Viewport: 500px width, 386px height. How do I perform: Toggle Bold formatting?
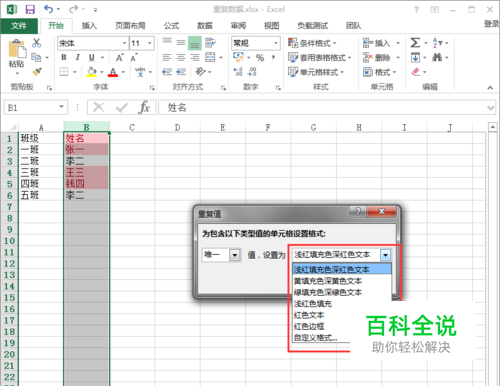pyautogui.click(x=64, y=57)
